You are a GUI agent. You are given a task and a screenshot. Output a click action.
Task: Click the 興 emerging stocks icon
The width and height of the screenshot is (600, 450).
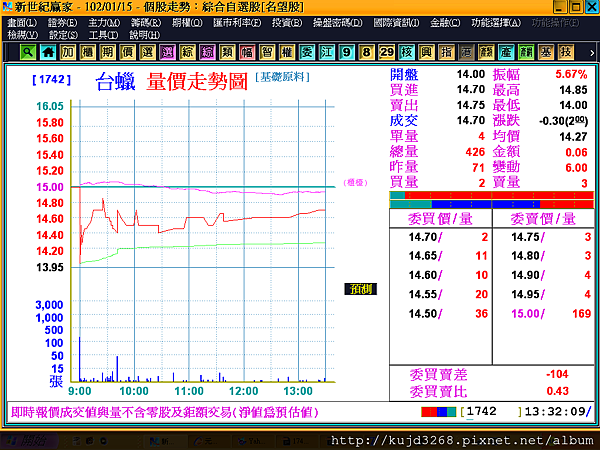(426, 52)
